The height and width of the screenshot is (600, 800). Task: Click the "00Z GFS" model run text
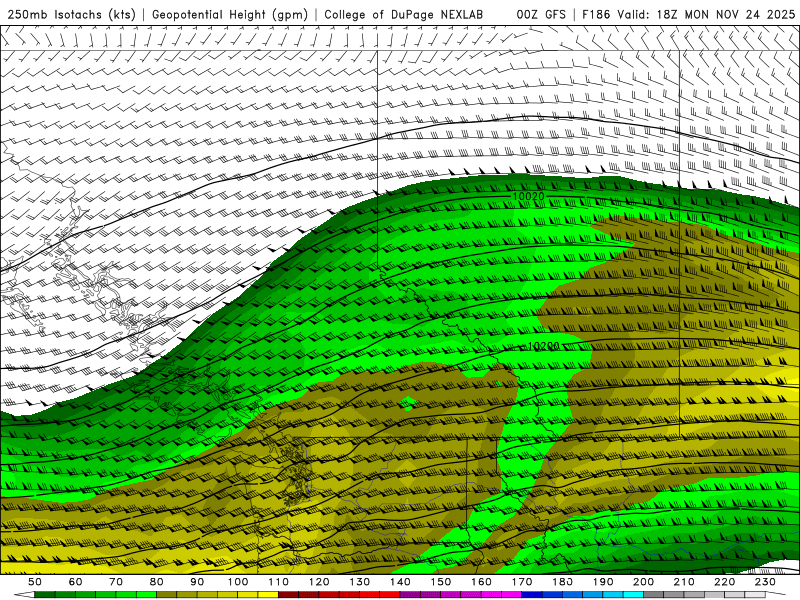[541, 14]
